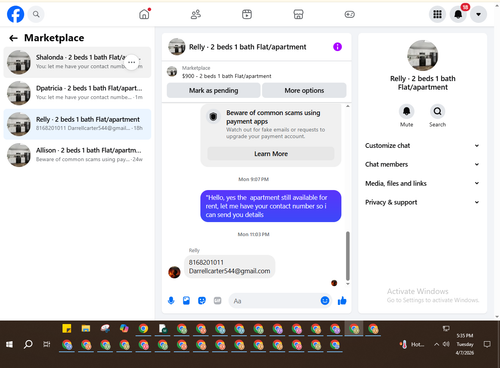Click Search in conversation icon
Viewport: 500px width, 368px height.
(x=437, y=111)
